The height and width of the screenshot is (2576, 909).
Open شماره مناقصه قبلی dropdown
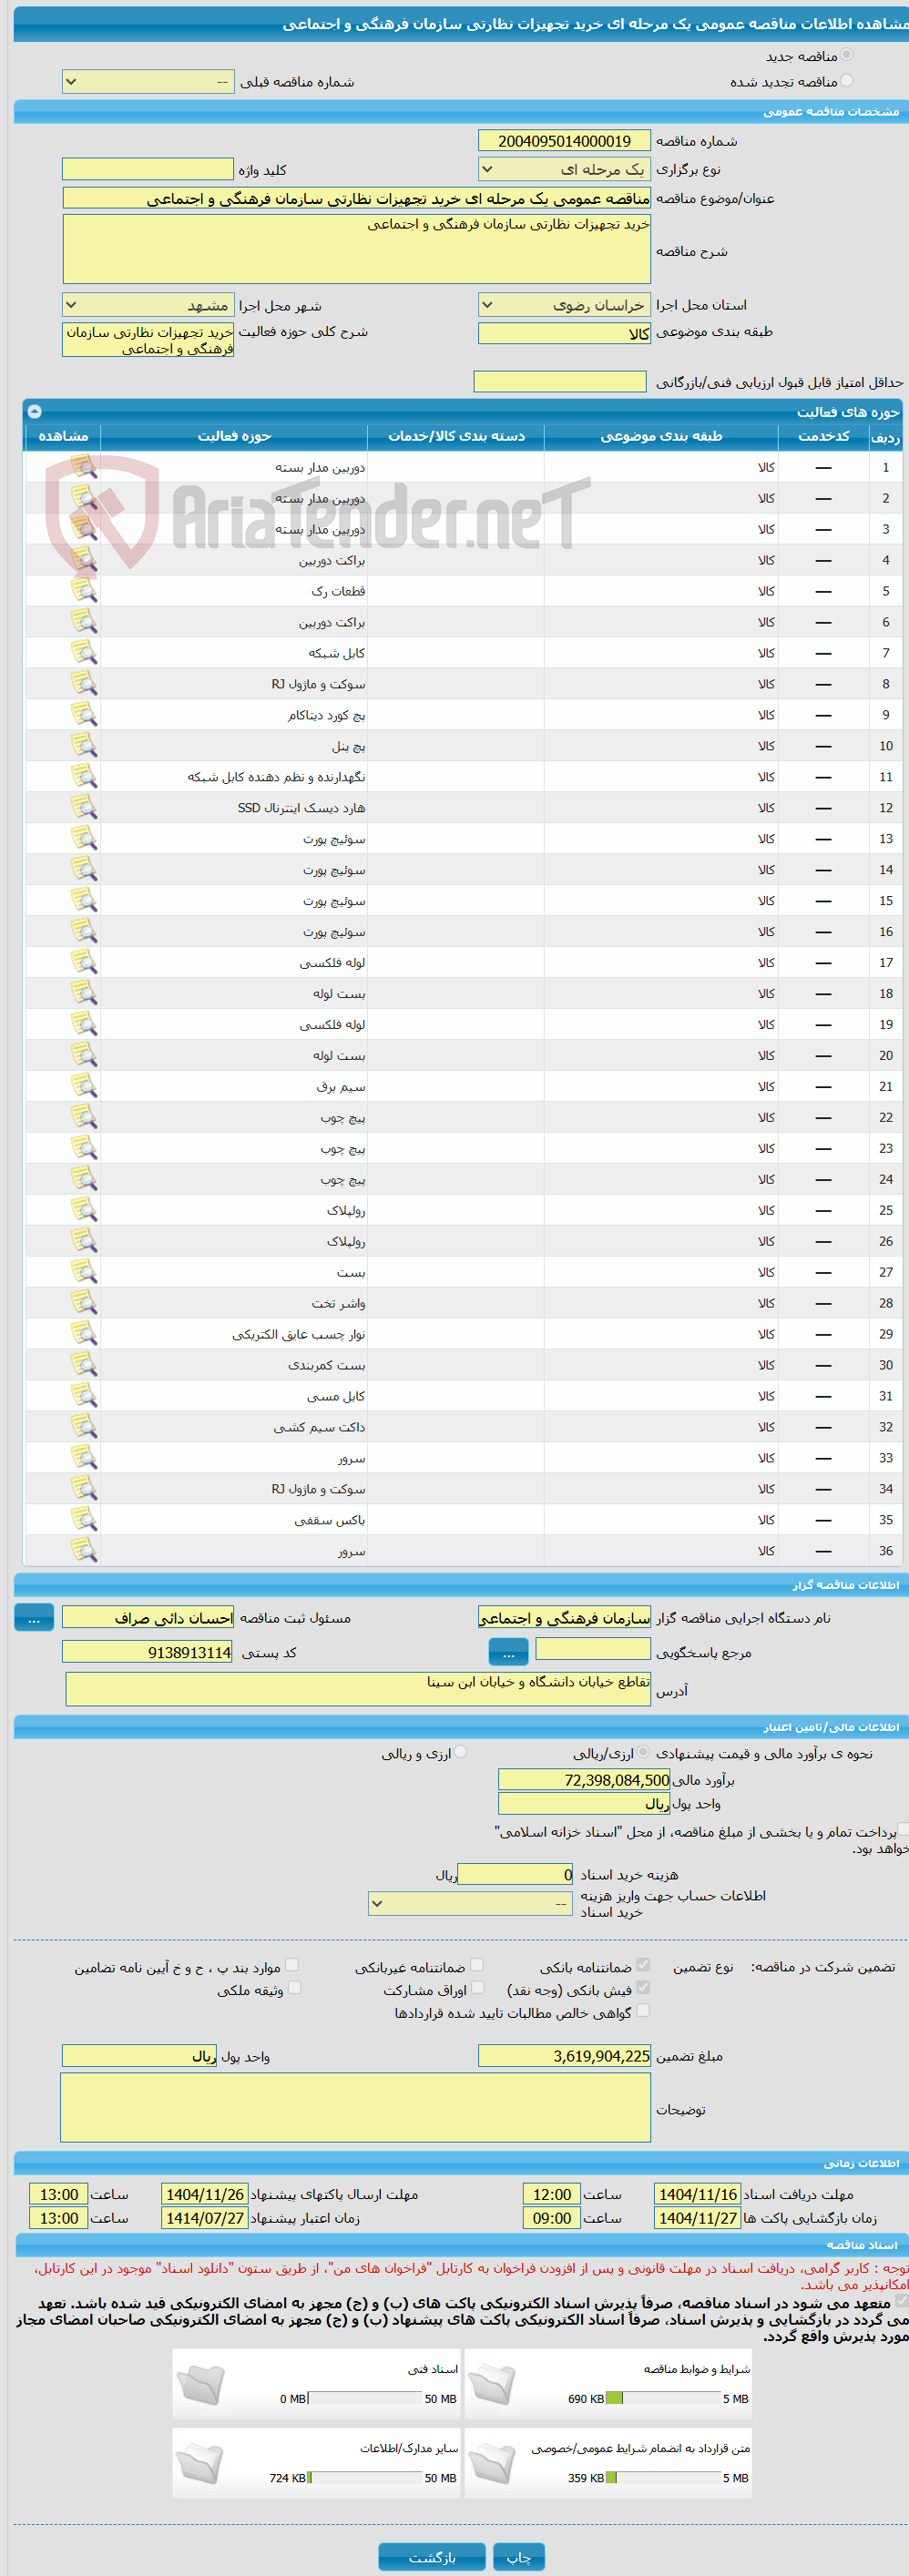click(x=148, y=82)
